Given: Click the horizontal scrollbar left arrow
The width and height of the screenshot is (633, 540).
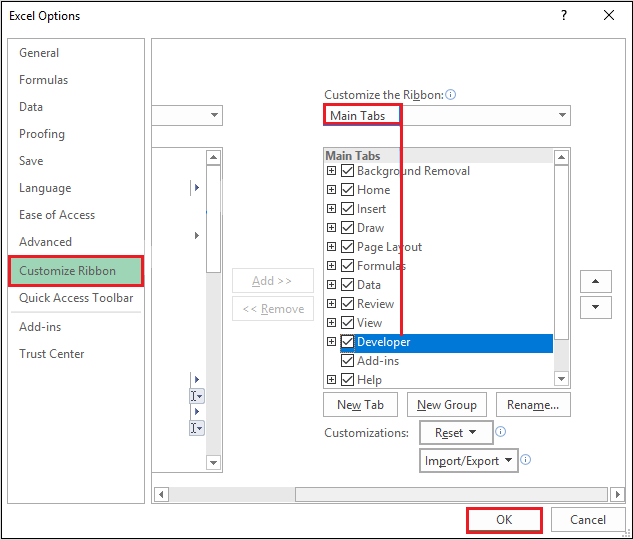Looking at the screenshot, I should tap(161, 494).
